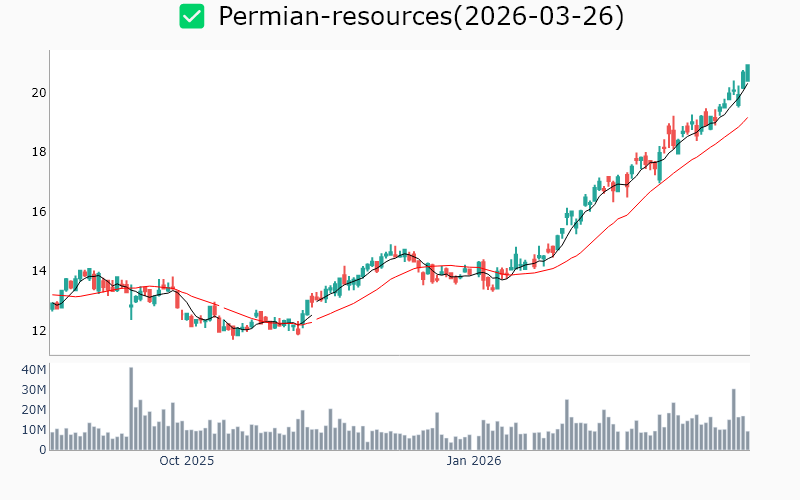Screen dimensions: 800x500
Task: Click the 30M volume axis label
Action: click(34, 390)
